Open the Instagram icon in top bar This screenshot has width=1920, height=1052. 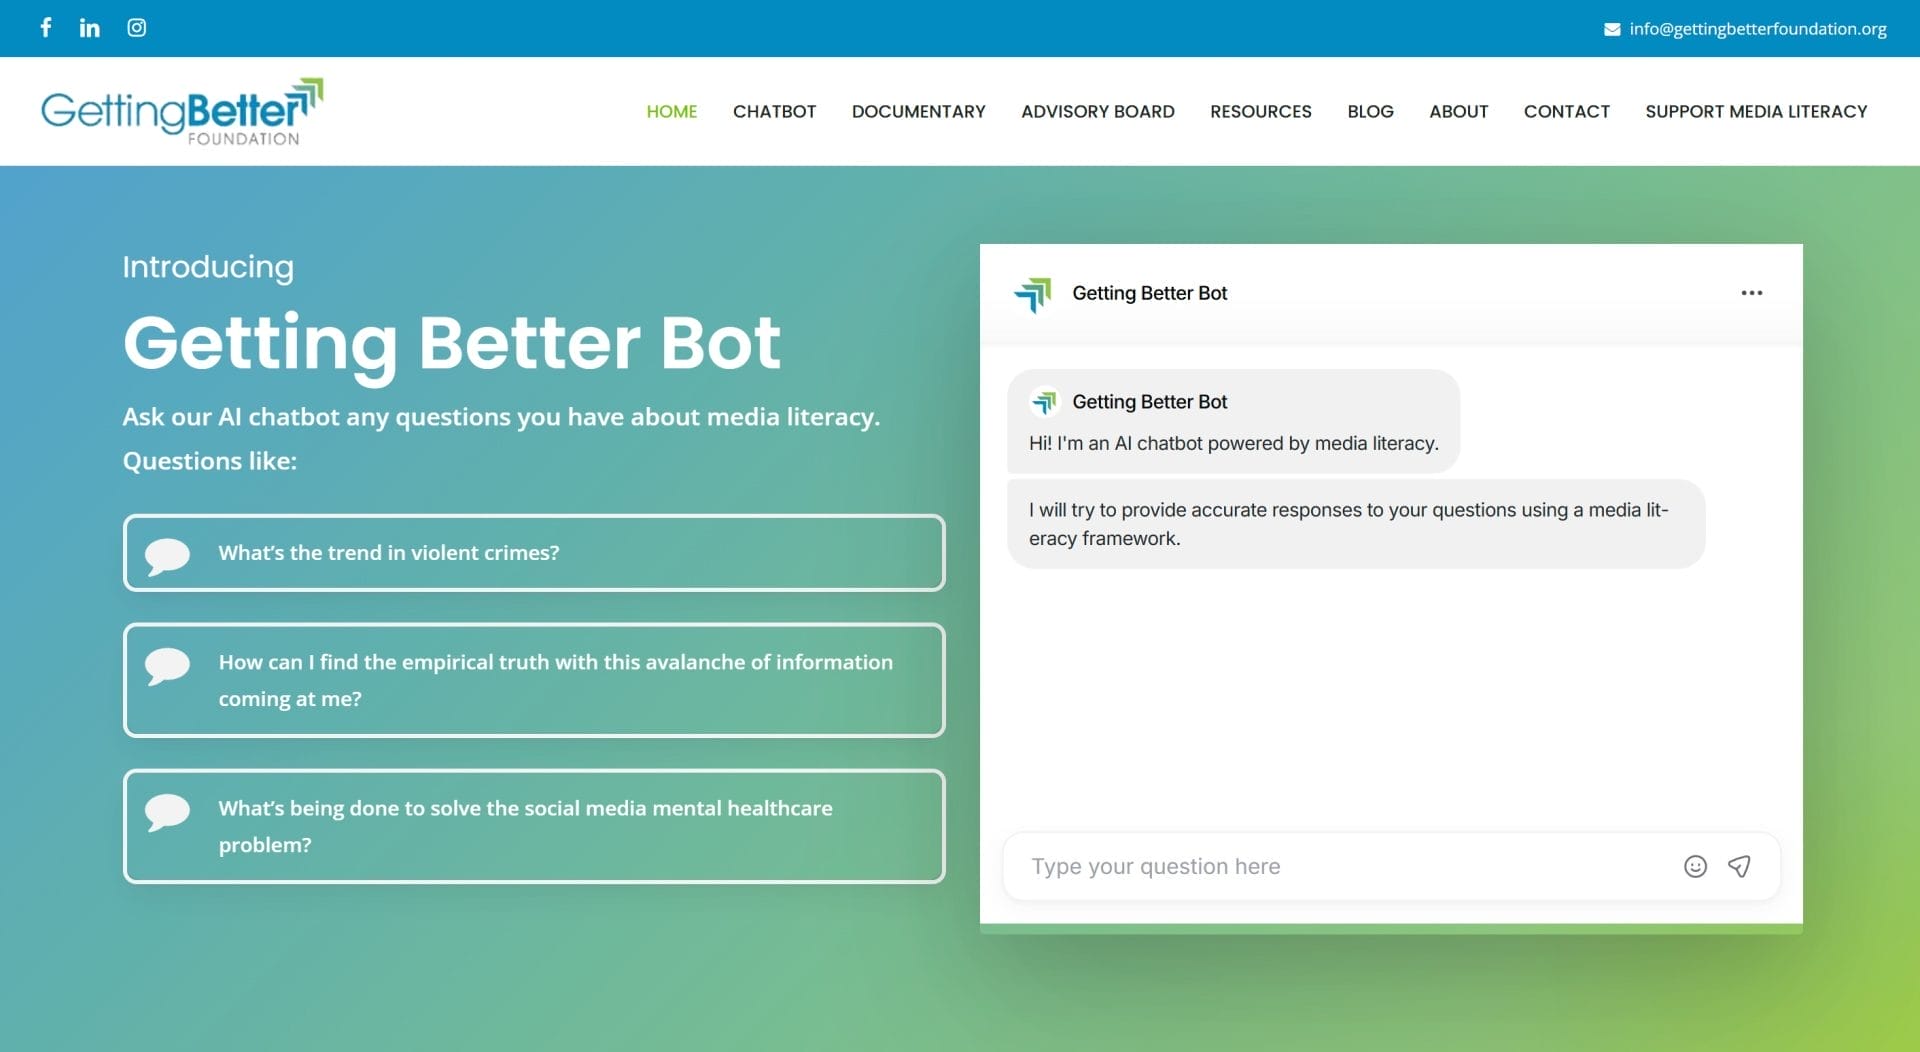pyautogui.click(x=137, y=28)
